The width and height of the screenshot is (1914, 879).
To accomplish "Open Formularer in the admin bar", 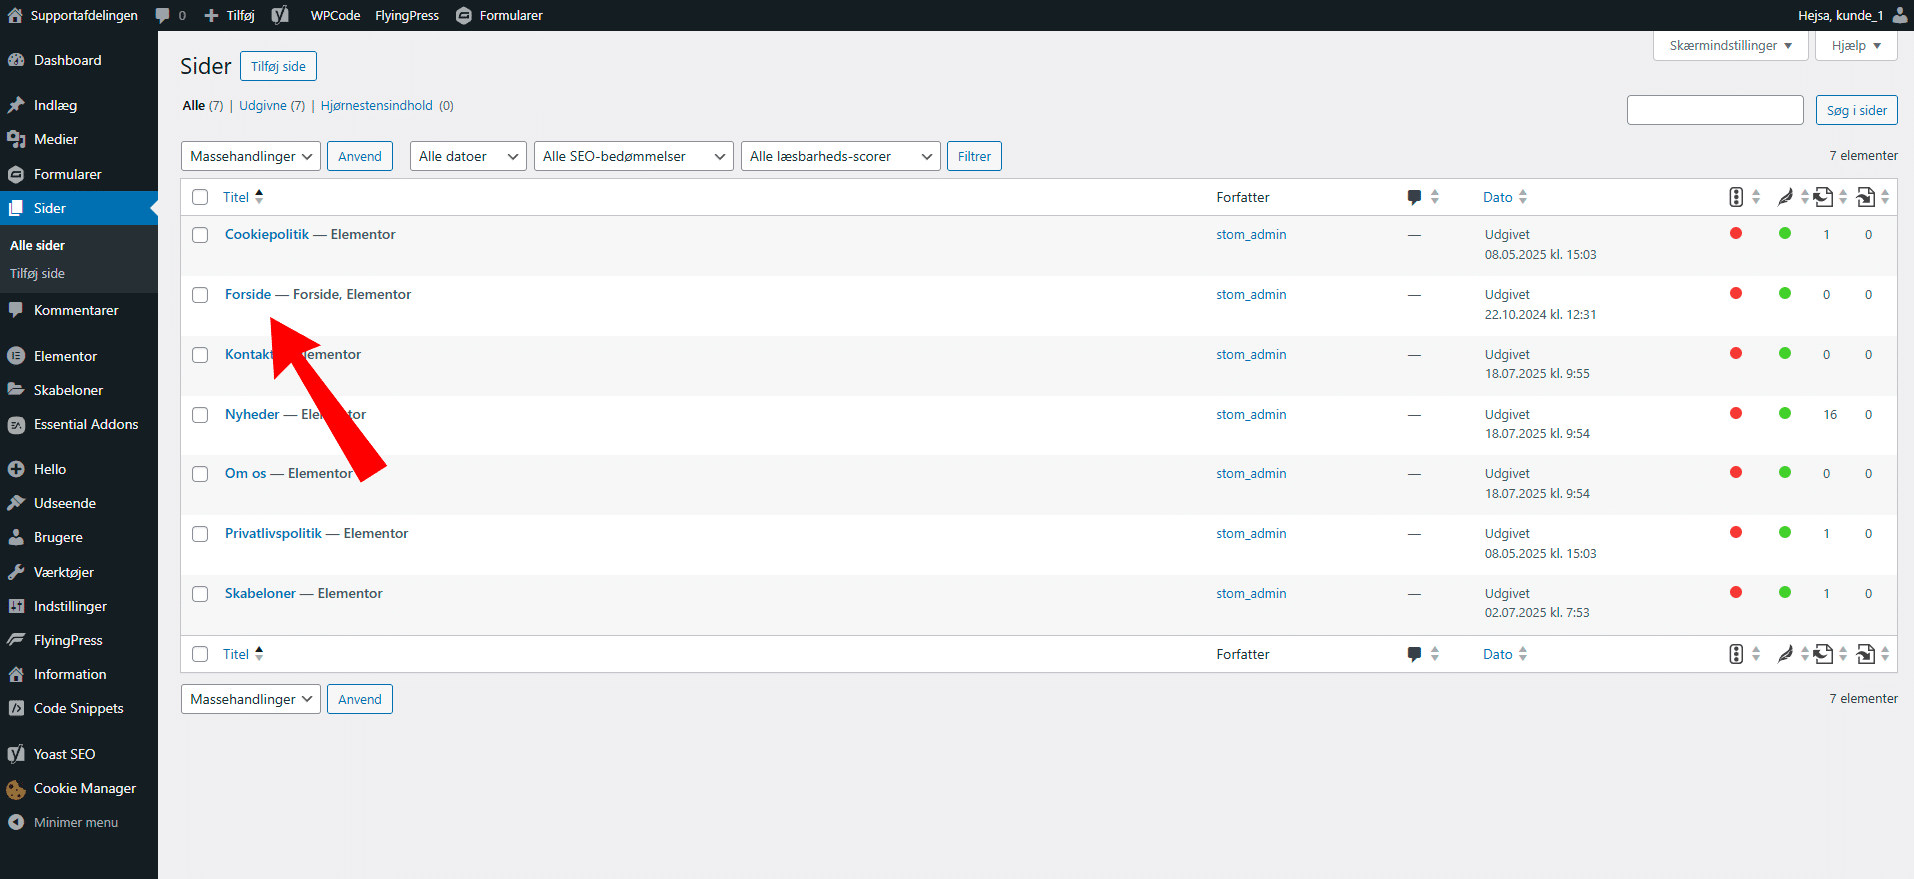I will 499,15.
